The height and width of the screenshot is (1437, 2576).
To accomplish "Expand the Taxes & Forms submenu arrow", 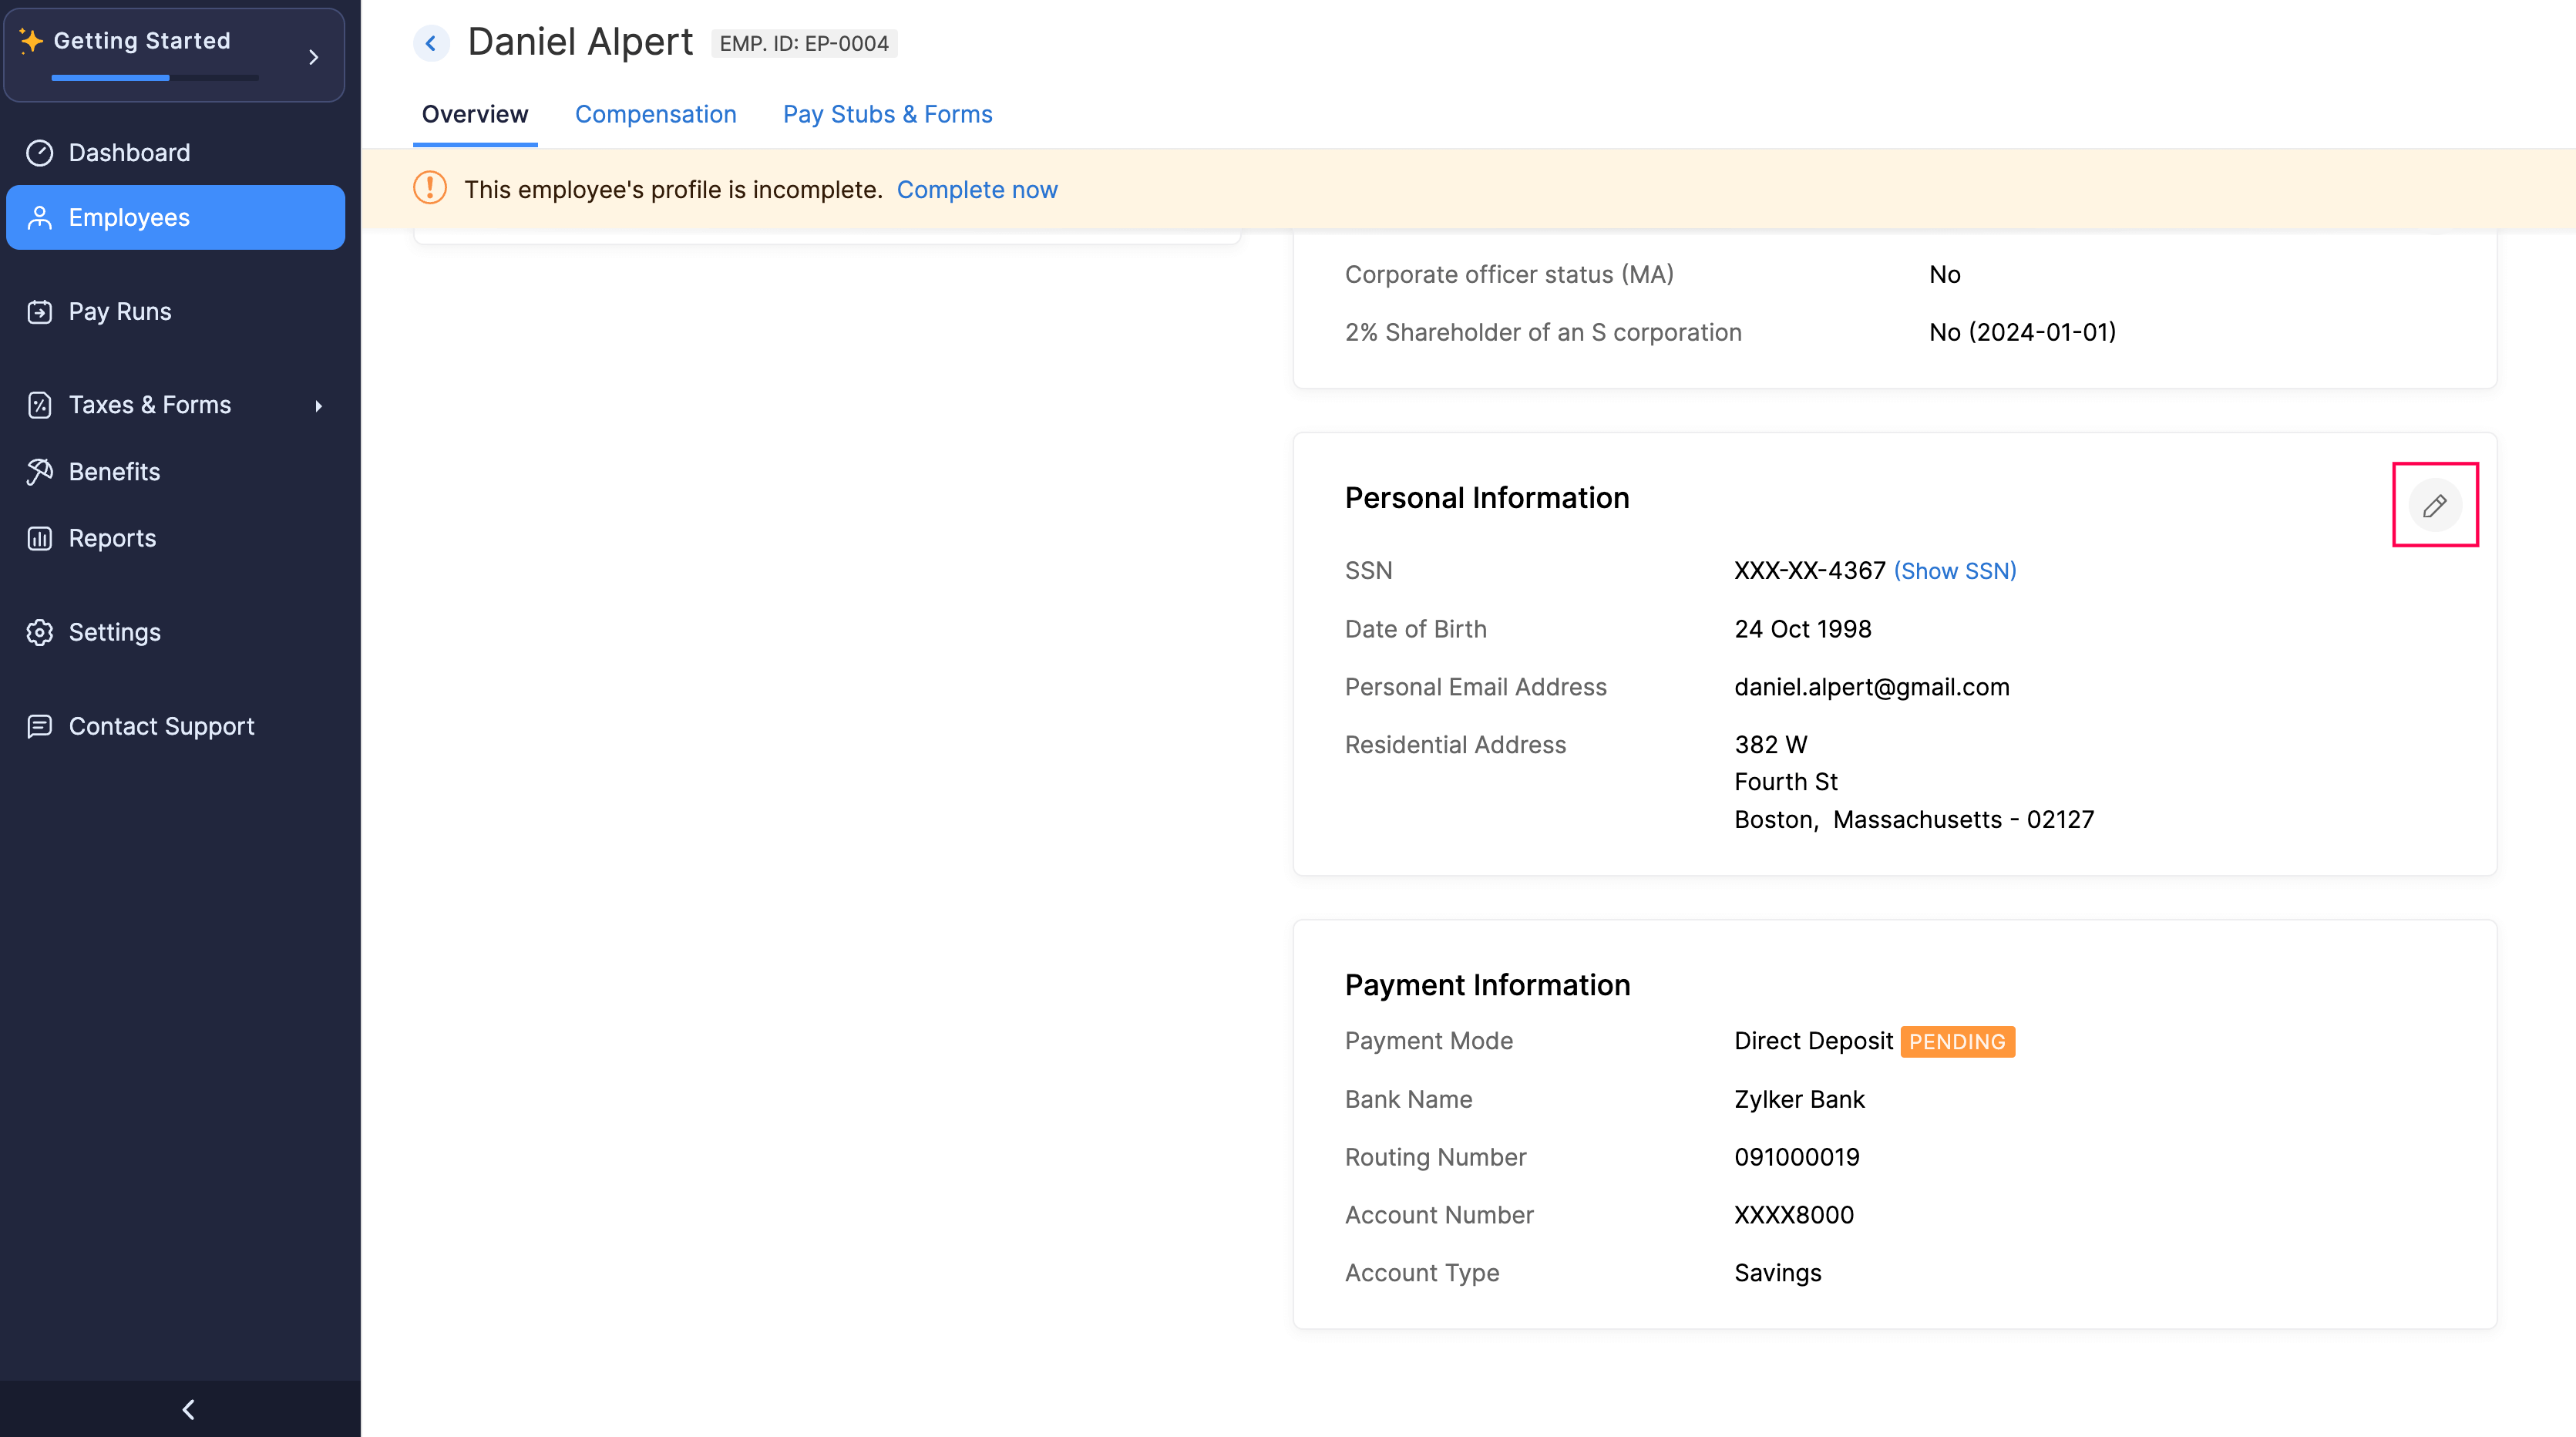I will pyautogui.click(x=318, y=406).
